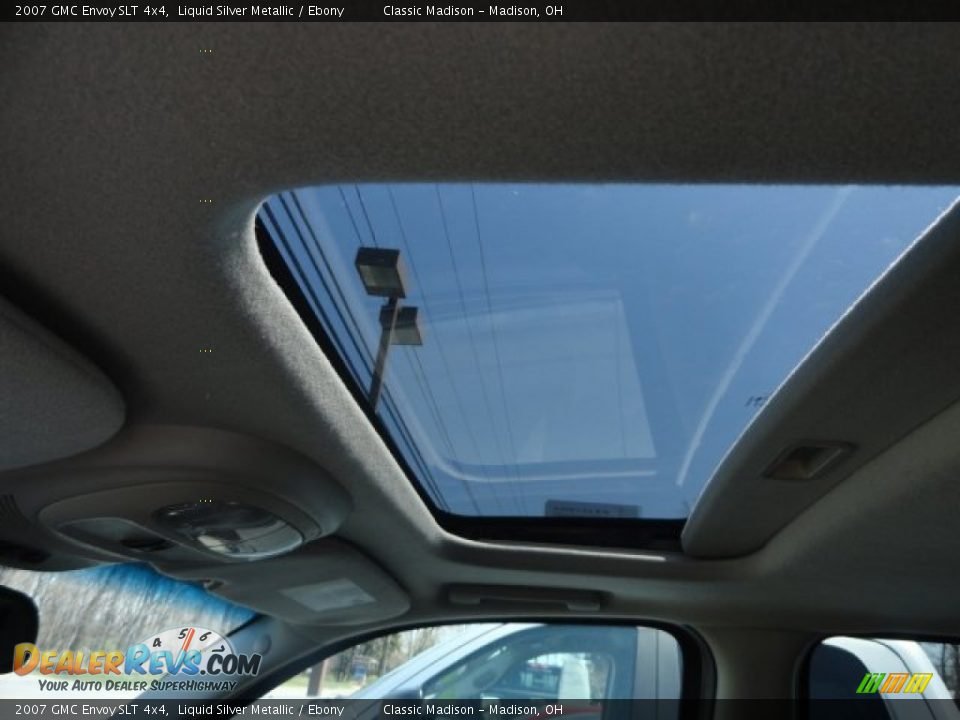The width and height of the screenshot is (960, 720).
Task: Click the small rectangular courtesy lamp in the headliner
Action: (808, 460)
